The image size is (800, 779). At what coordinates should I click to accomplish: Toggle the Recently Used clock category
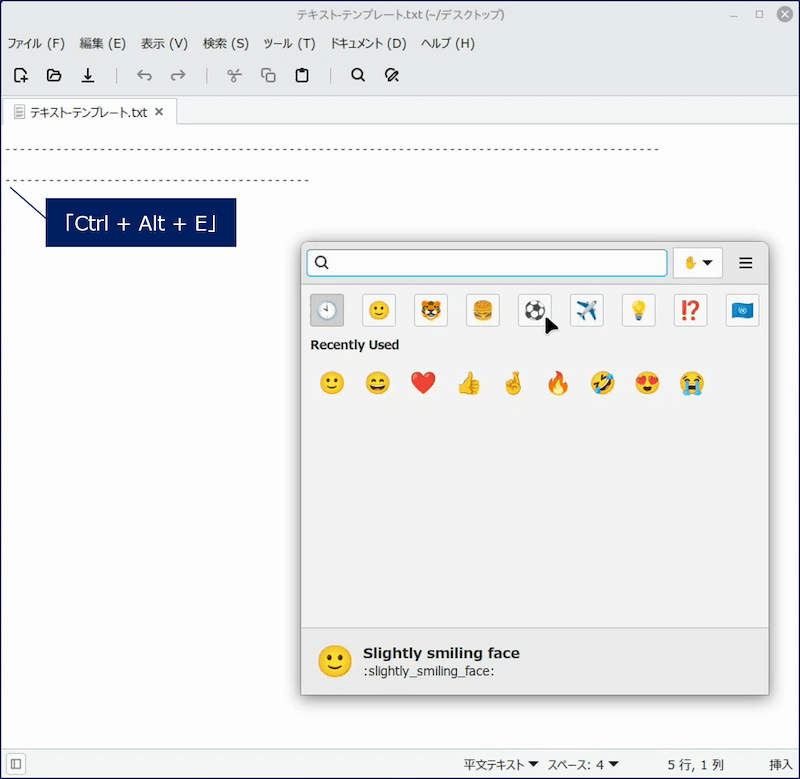(x=327, y=310)
